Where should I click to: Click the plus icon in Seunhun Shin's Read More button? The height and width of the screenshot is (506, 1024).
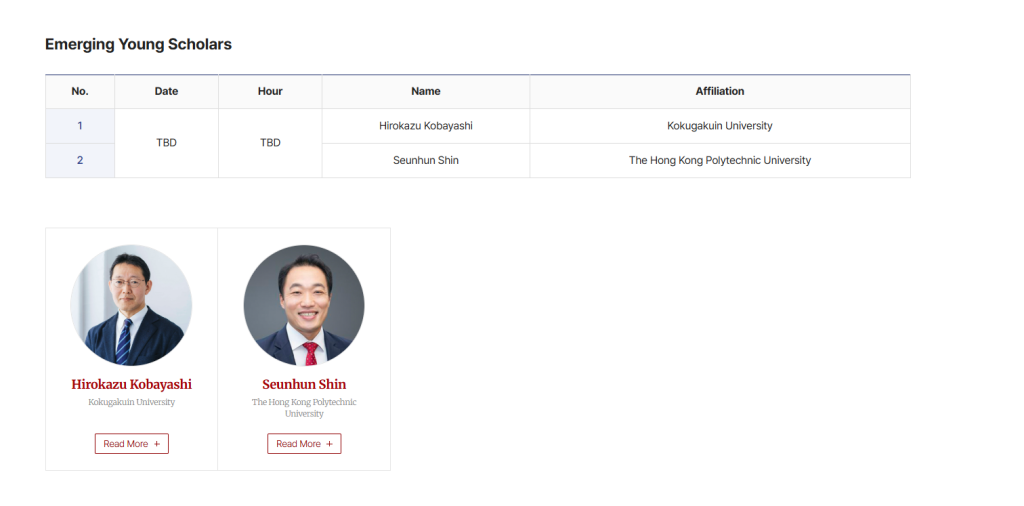330,444
